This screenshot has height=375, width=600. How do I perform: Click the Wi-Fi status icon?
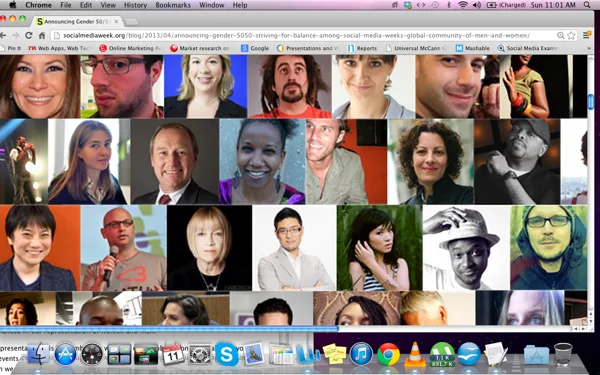pos(463,5)
